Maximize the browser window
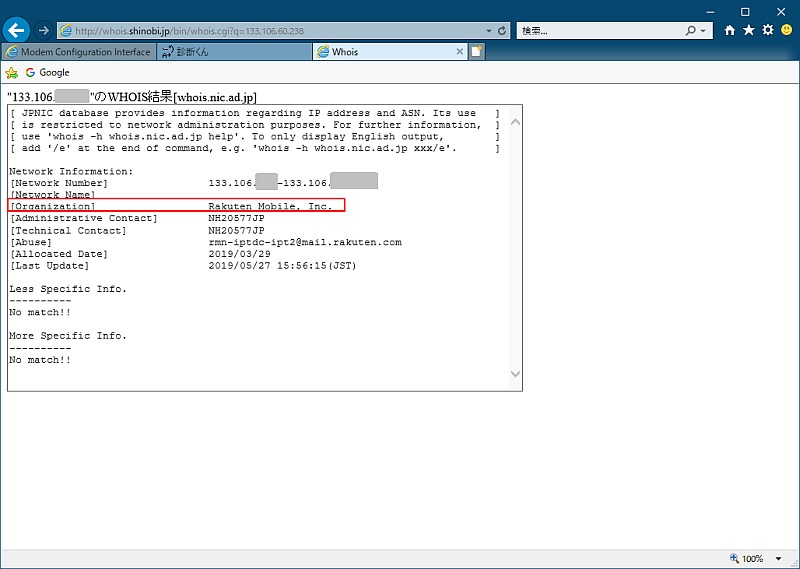This screenshot has height=569, width=800. tap(745, 12)
